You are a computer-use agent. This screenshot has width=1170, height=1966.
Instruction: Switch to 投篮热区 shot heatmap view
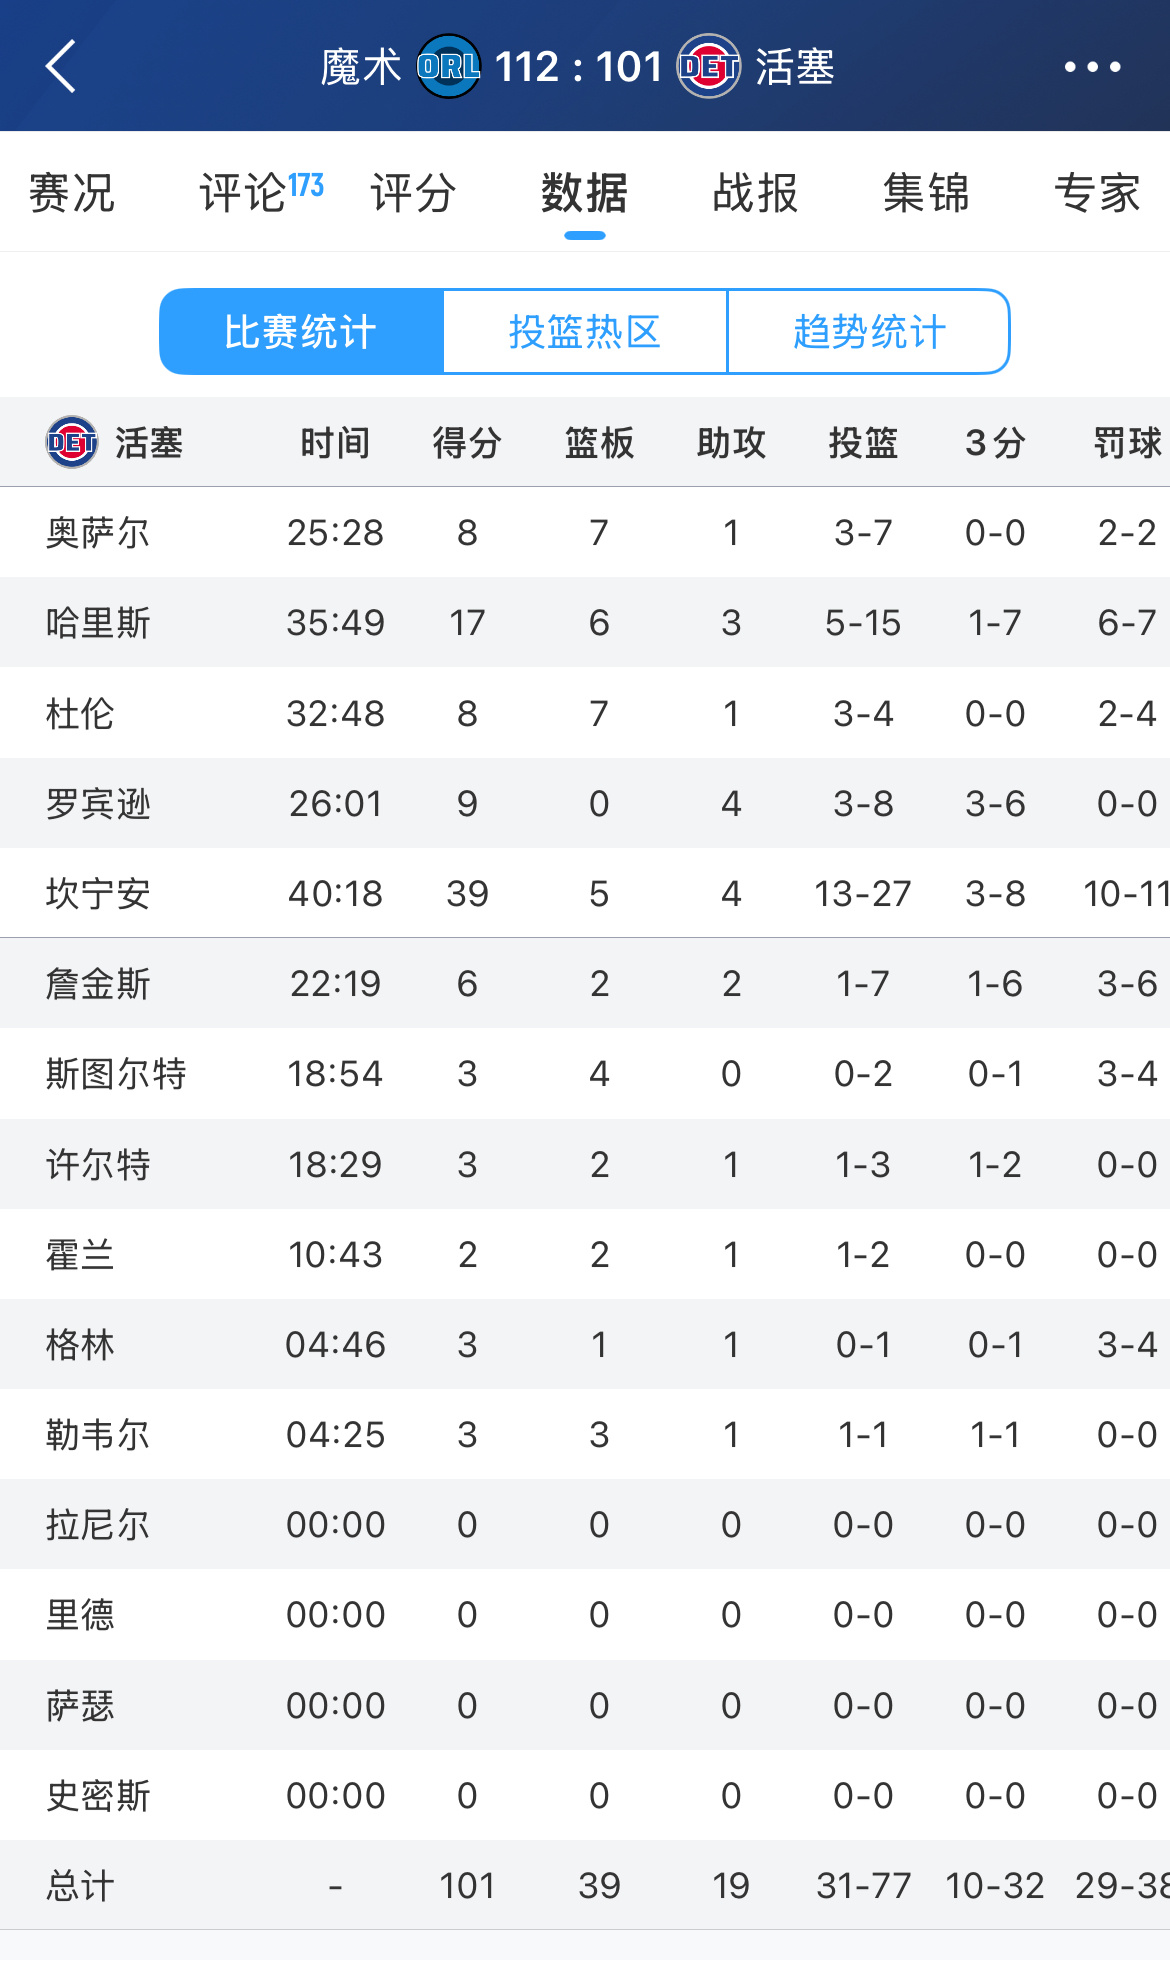click(x=584, y=331)
